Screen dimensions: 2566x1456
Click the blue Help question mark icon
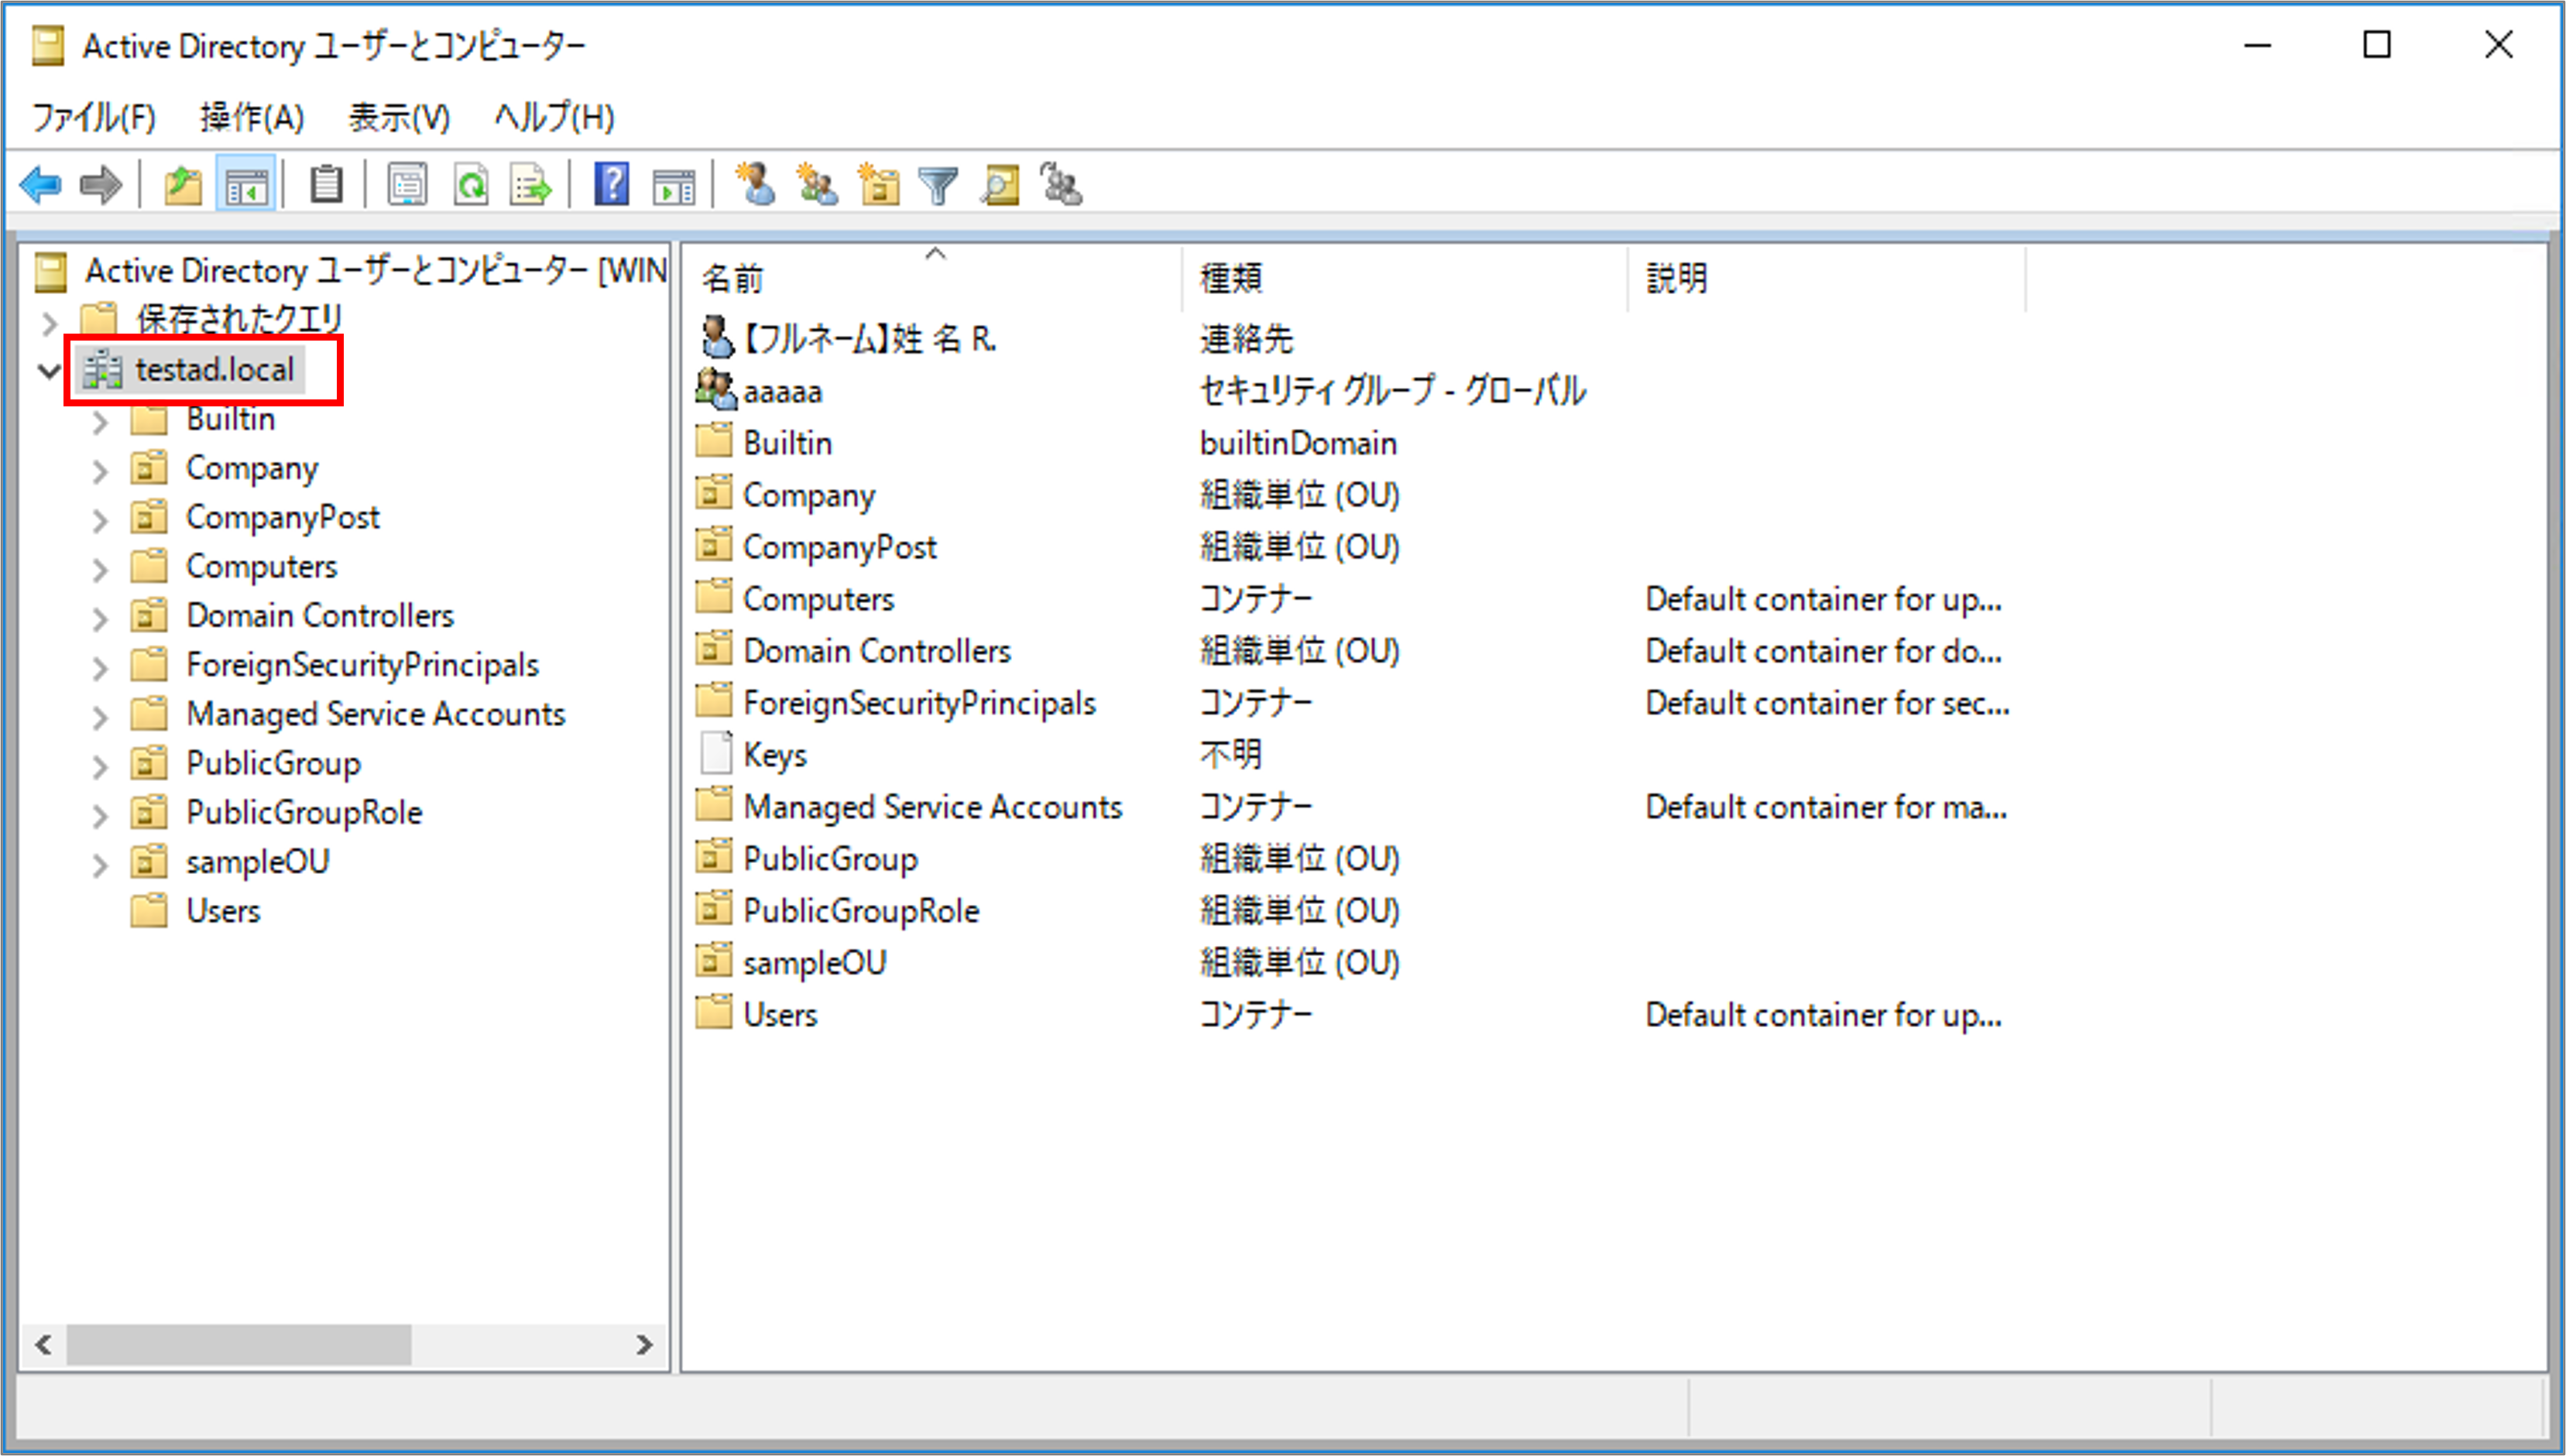611,185
